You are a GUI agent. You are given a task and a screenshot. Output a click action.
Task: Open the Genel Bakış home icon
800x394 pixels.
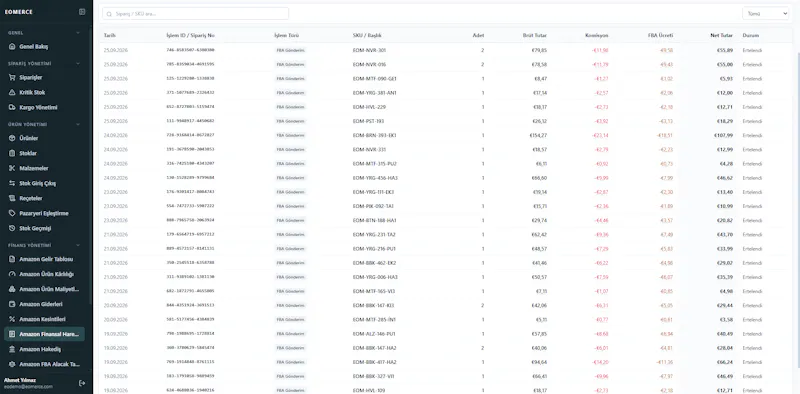(x=12, y=46)
